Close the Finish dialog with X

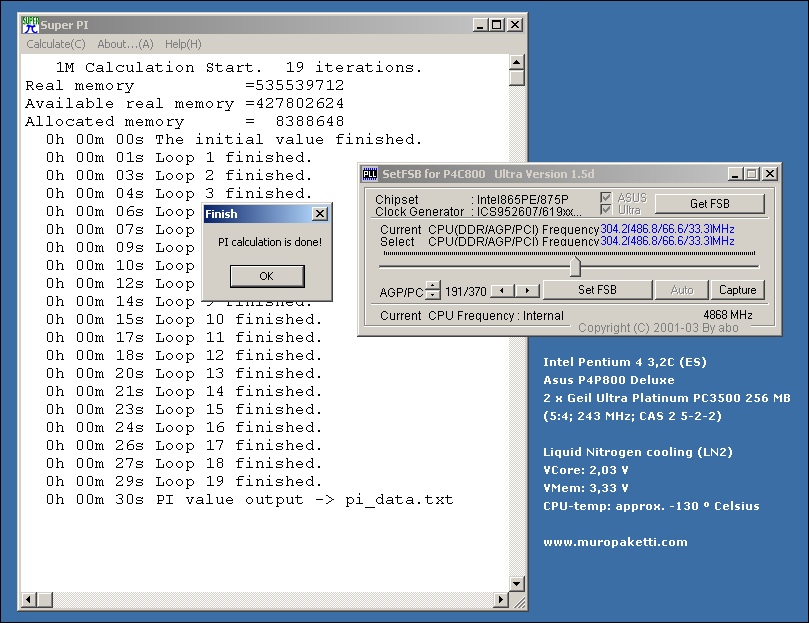pyautogui.click(x=319, y=214)
